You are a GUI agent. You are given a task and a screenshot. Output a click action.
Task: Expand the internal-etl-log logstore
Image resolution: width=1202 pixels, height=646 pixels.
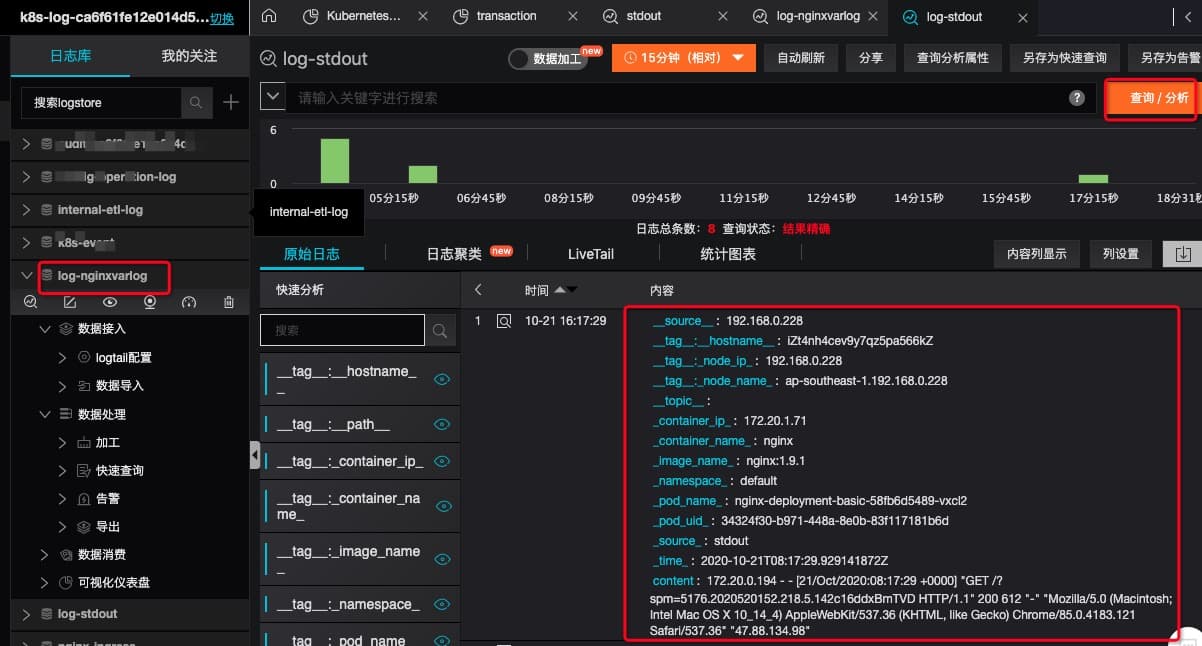(27, 210)
